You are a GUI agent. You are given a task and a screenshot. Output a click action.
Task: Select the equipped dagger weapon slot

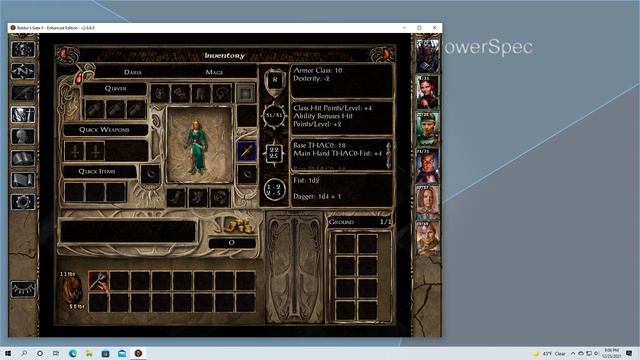pos(247,151)
